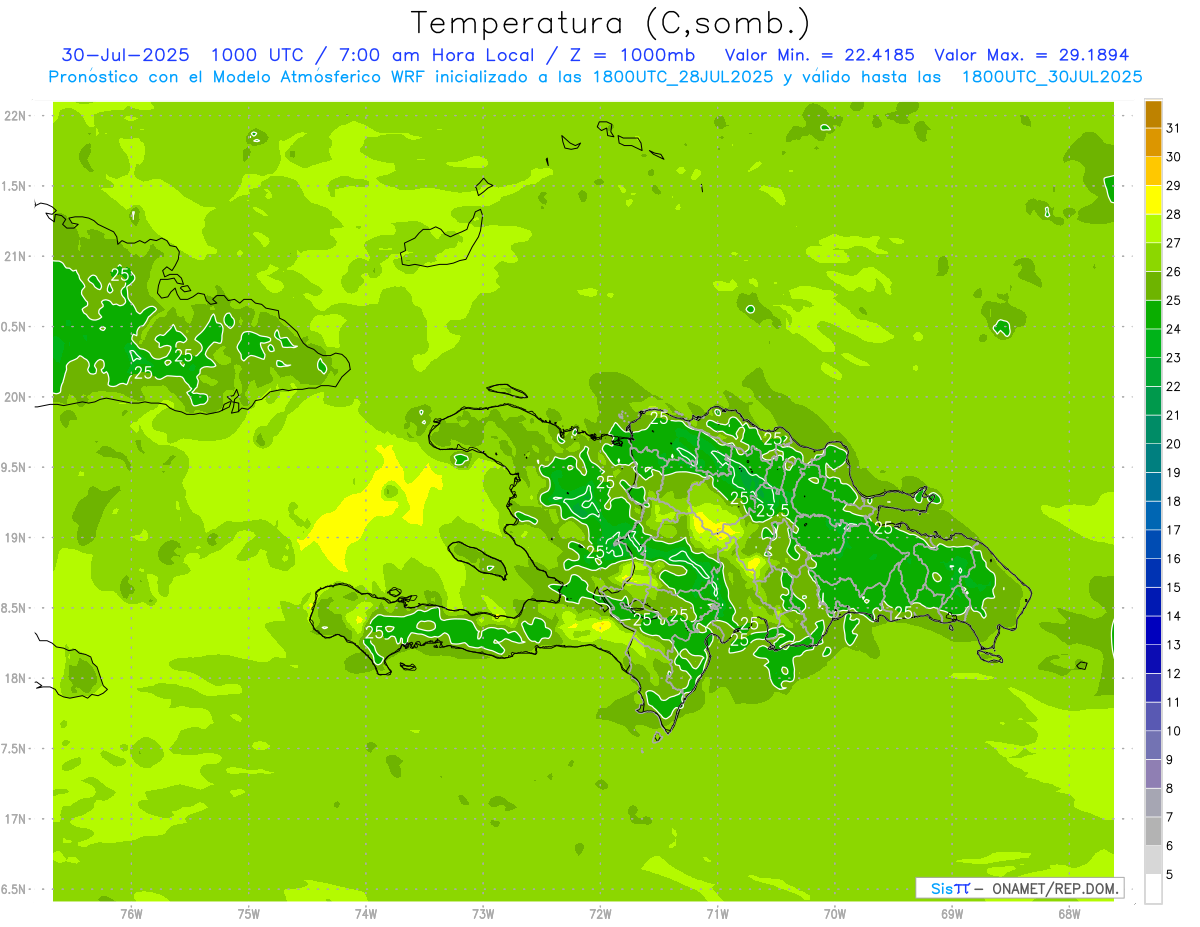Click teal legend band between 19 and 20
Screen dimensions: 1200x927
tap(1153, 458)
